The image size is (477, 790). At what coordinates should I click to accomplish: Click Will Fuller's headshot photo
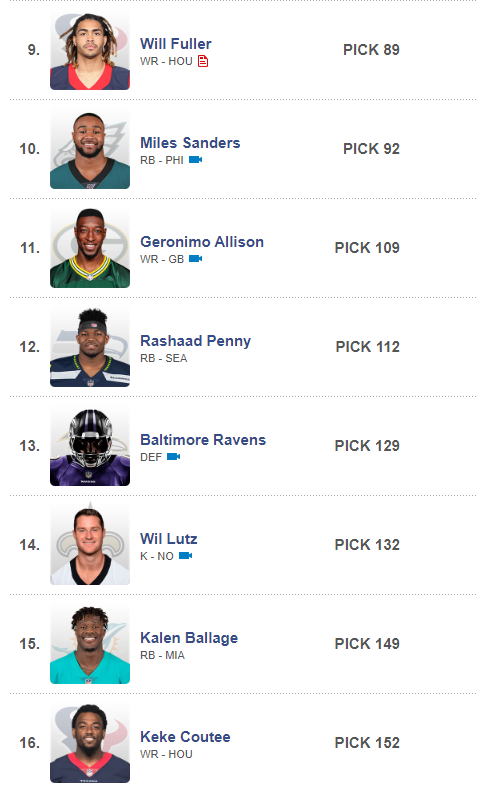click(90, 50)
